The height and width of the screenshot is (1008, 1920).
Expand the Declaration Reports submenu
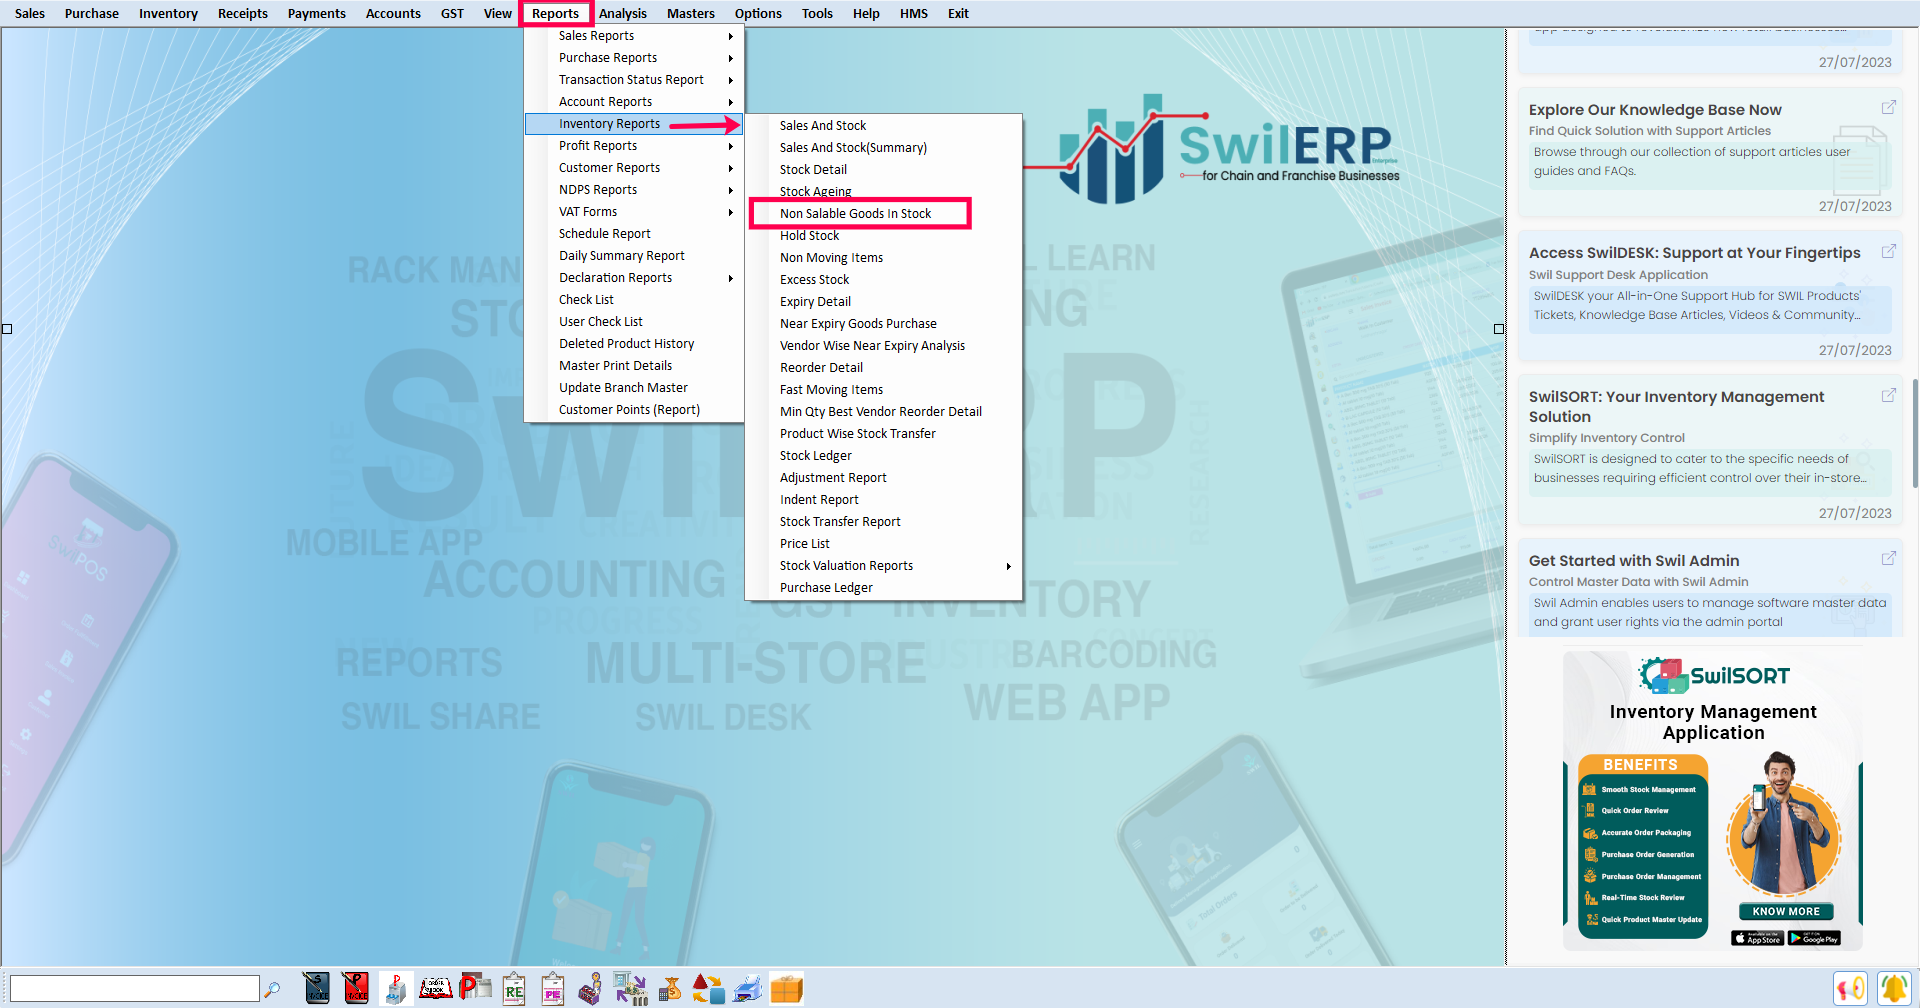point(634,278)
